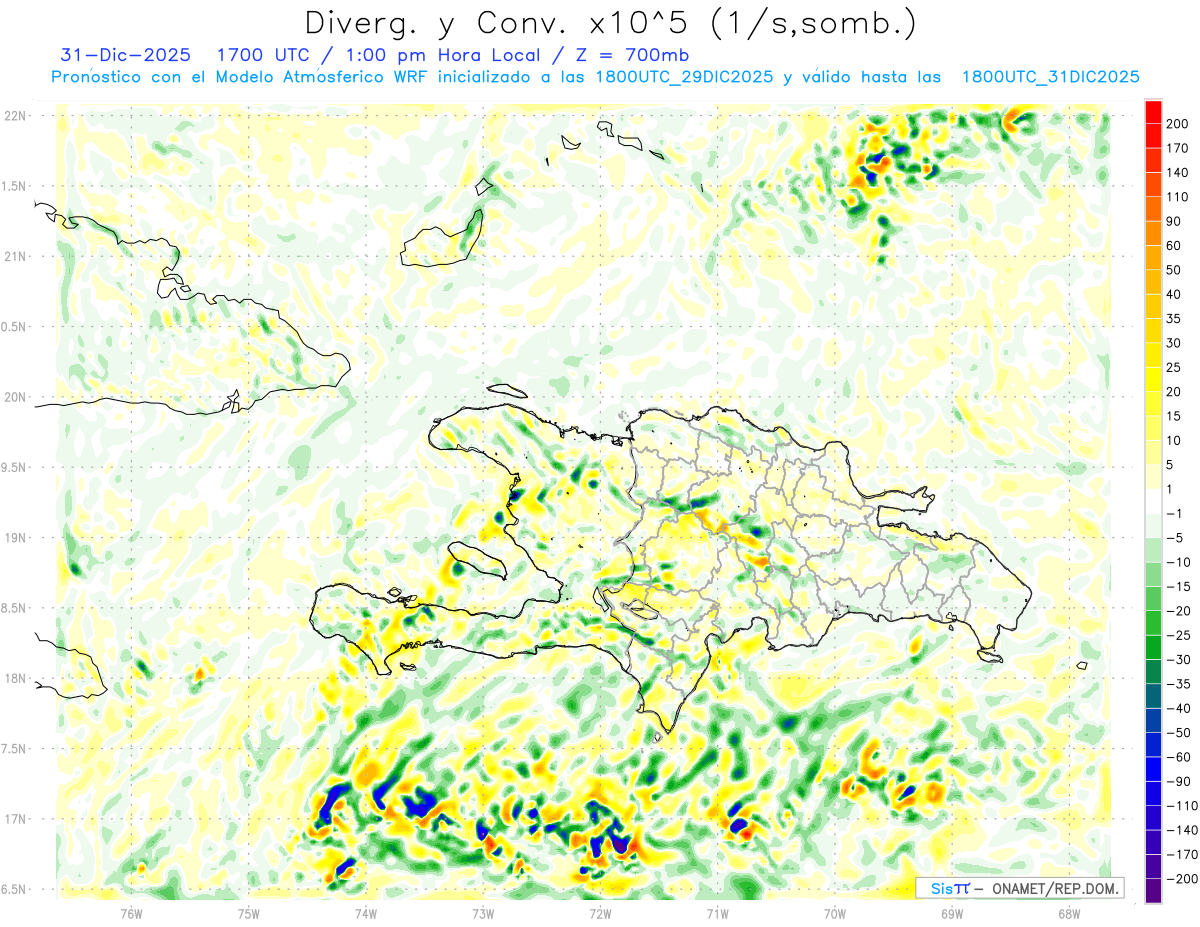Click the '200' label on the color bar
Screen dimensions: 1200x927
click(x=1178, y=124)
